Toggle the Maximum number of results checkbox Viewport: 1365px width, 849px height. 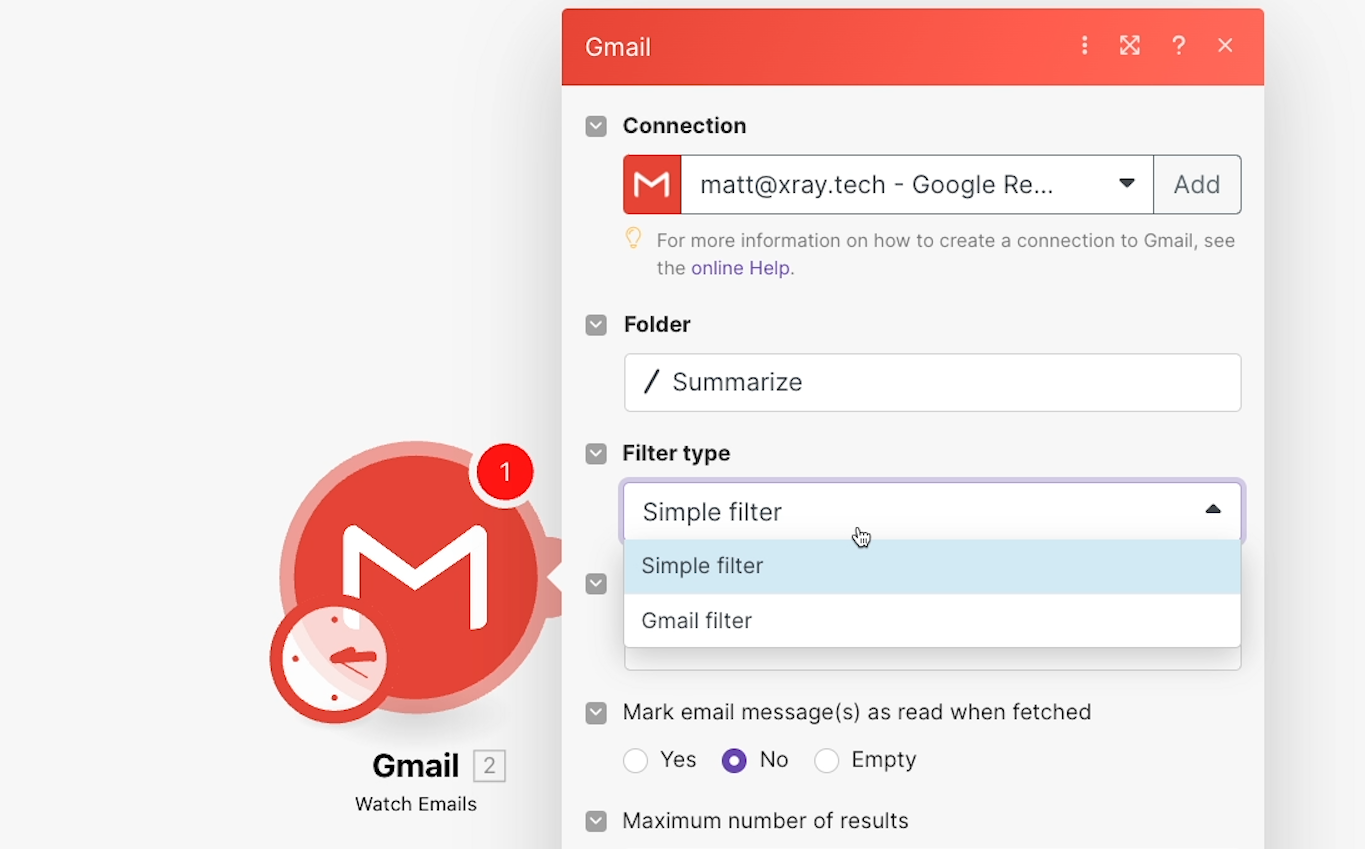coord(596,822)
